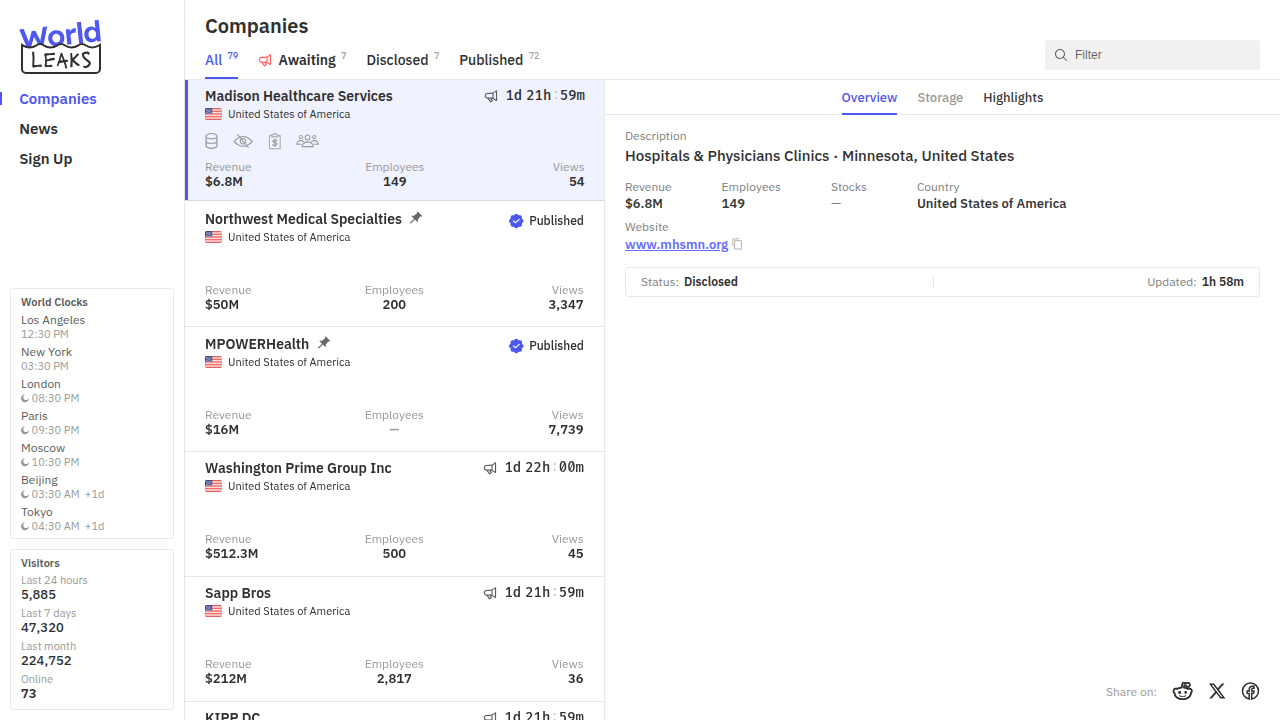Open the Highlights tab
Image resolution: width=1280 pixels, height=720 pixels.
(1013, 97)
